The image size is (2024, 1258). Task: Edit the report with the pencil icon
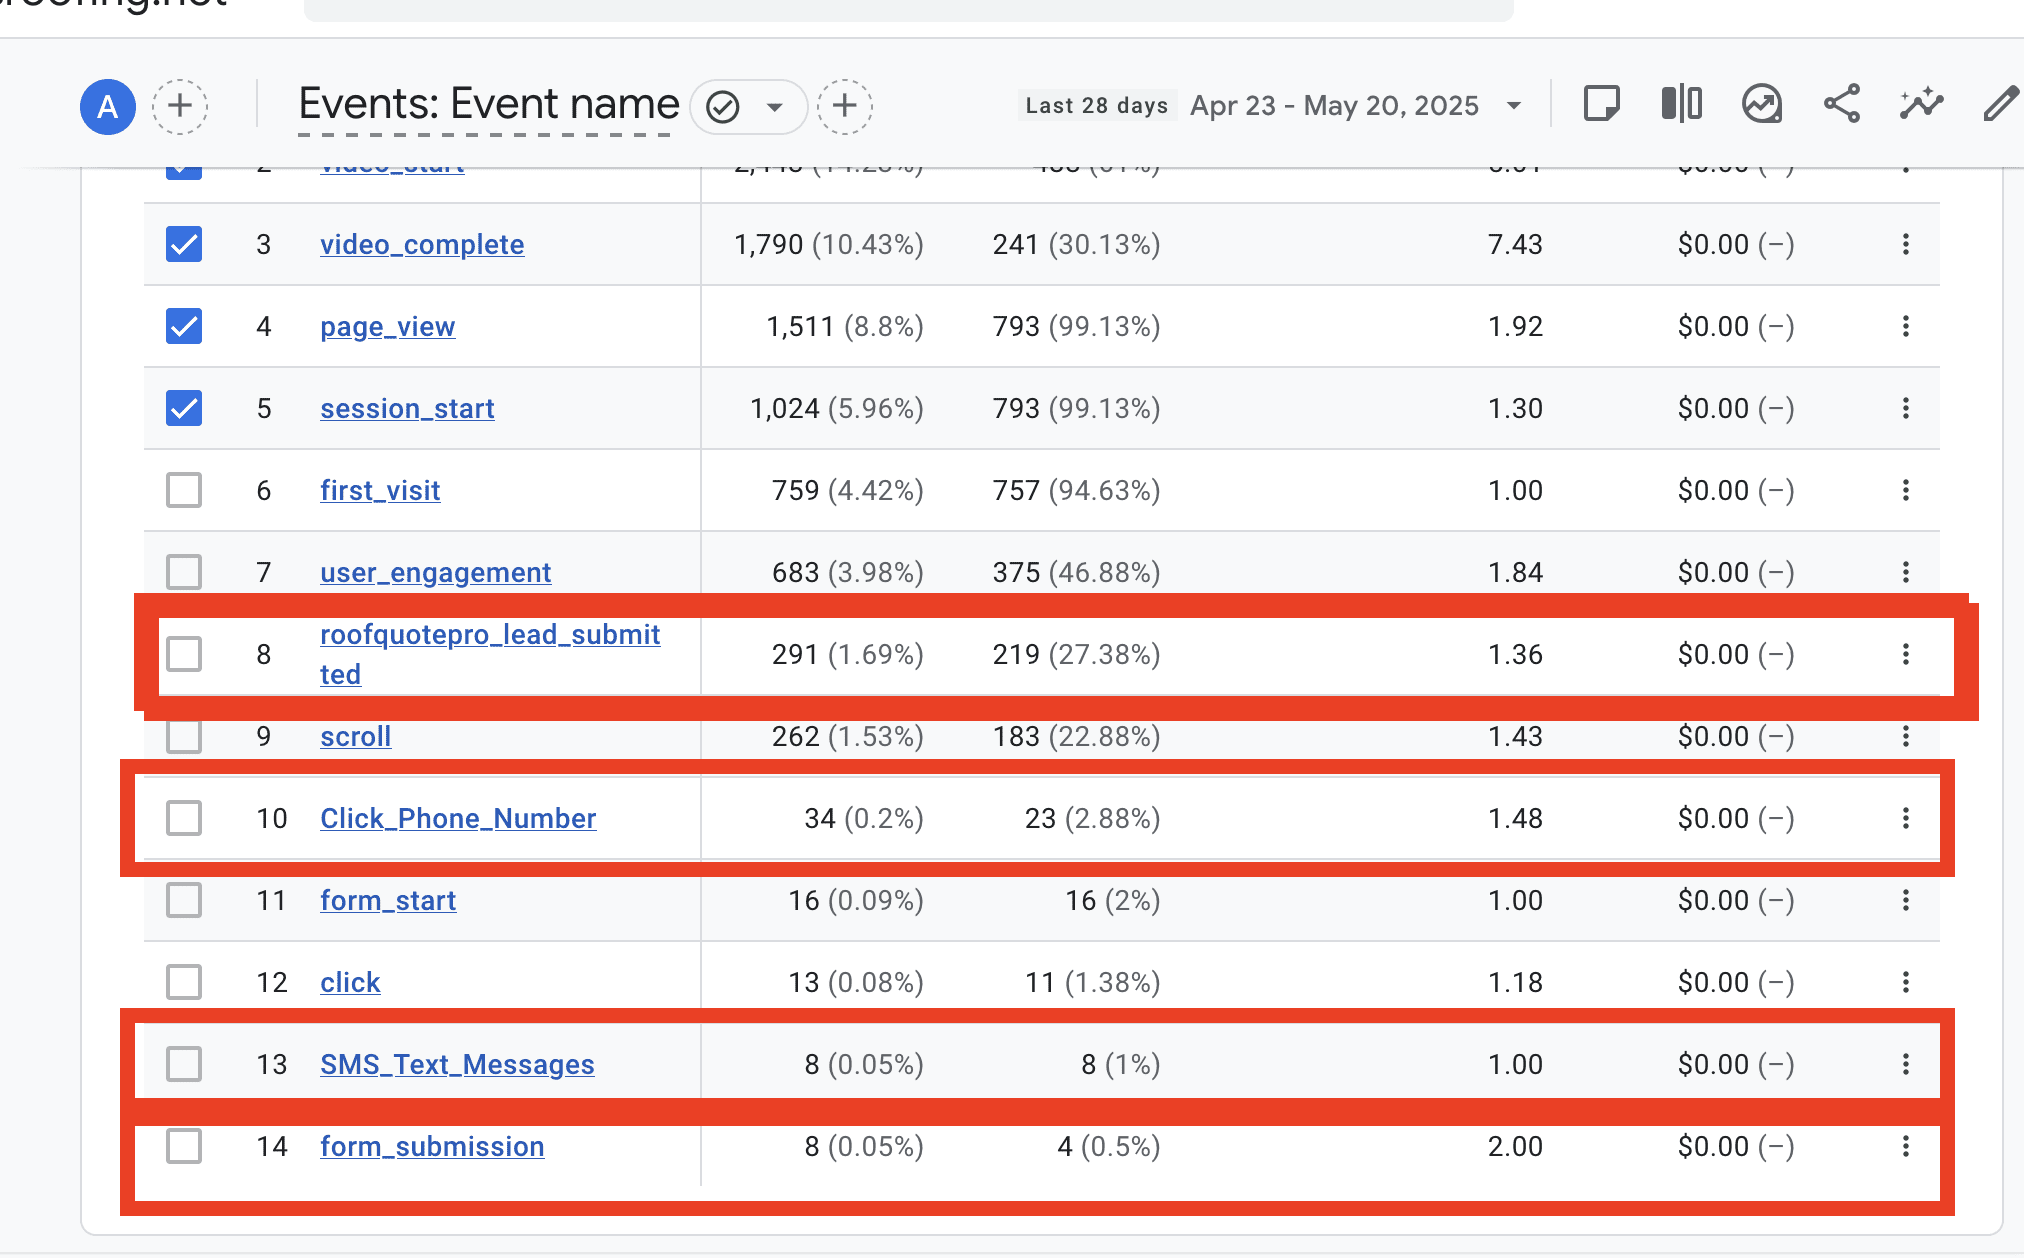coord(2000,104)
